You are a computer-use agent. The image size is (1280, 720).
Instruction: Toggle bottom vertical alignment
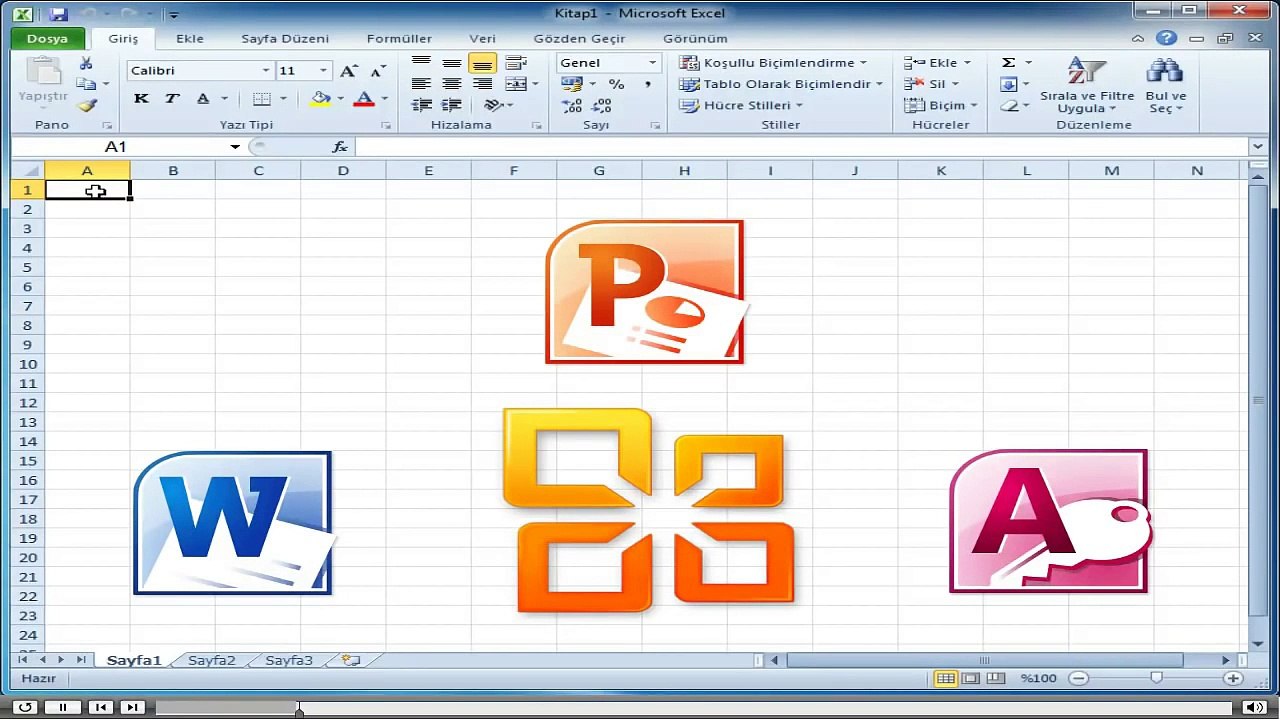482,63
